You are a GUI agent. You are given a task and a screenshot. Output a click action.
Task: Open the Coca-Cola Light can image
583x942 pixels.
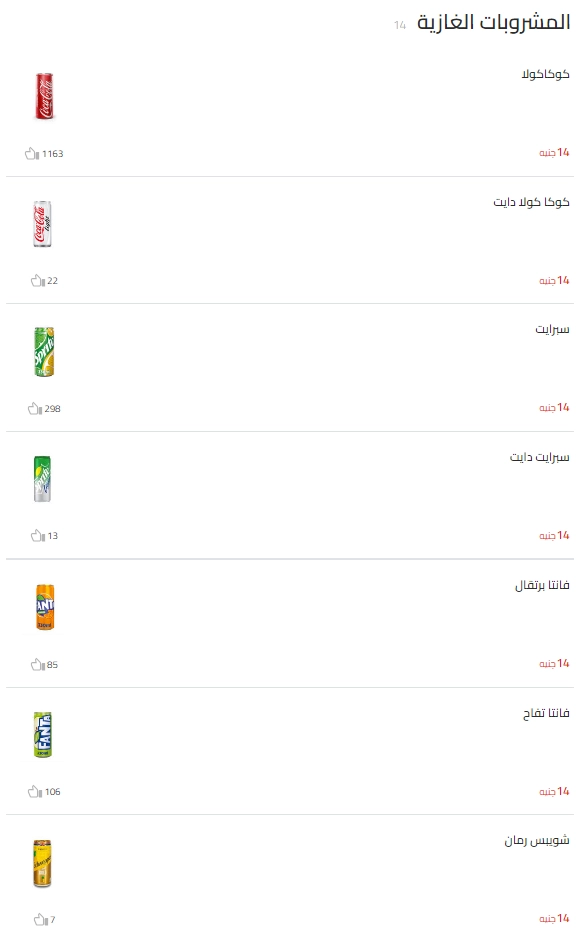[x=42, y=224]
